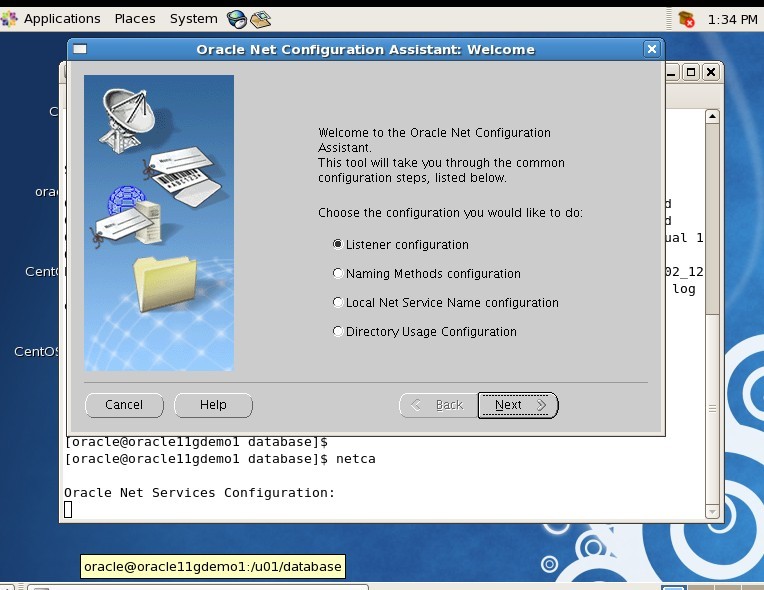Viewport: 764px width, 590px height.
Task: Click terminal scrollbar up arrow
Action: coord(712,116)
